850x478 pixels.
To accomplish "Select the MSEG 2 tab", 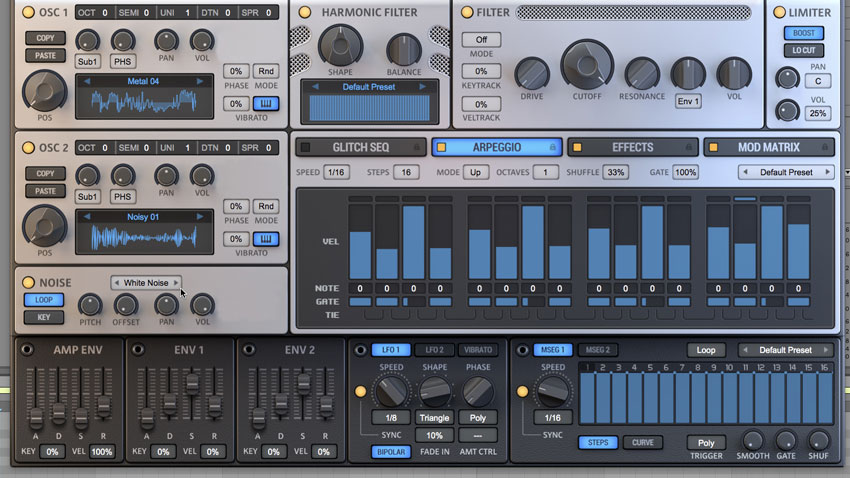I will 597,350.
